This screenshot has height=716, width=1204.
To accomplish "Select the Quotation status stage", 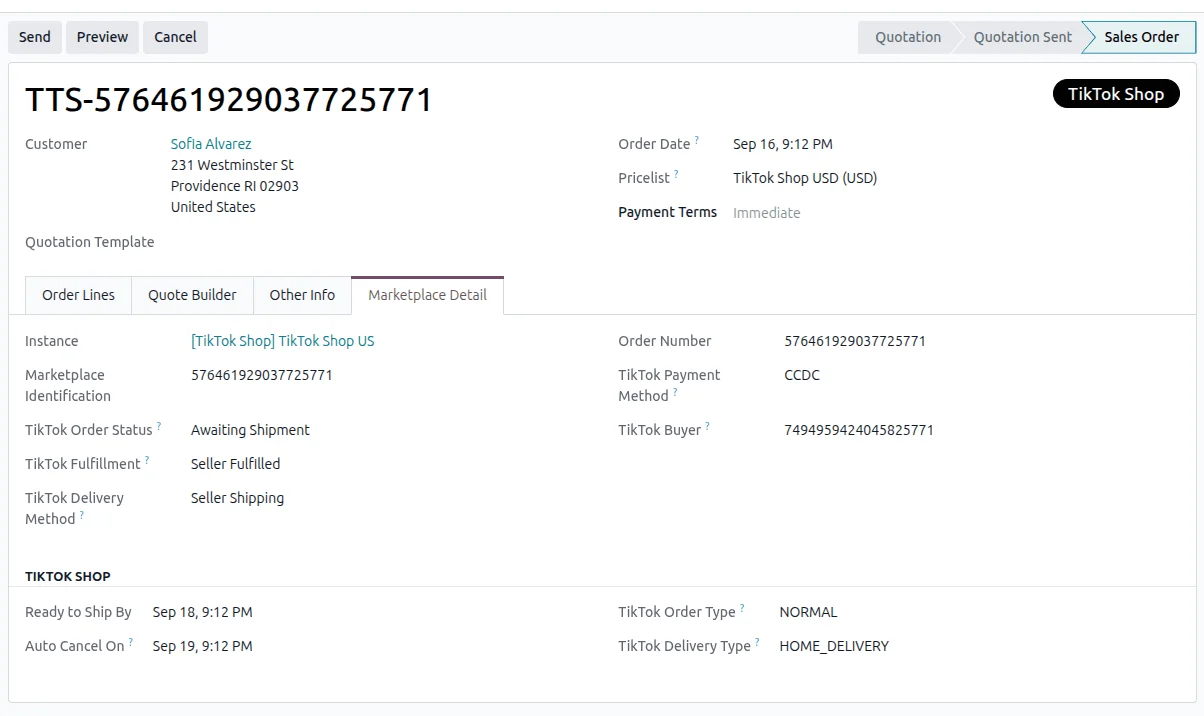I will tap(907, 37).
